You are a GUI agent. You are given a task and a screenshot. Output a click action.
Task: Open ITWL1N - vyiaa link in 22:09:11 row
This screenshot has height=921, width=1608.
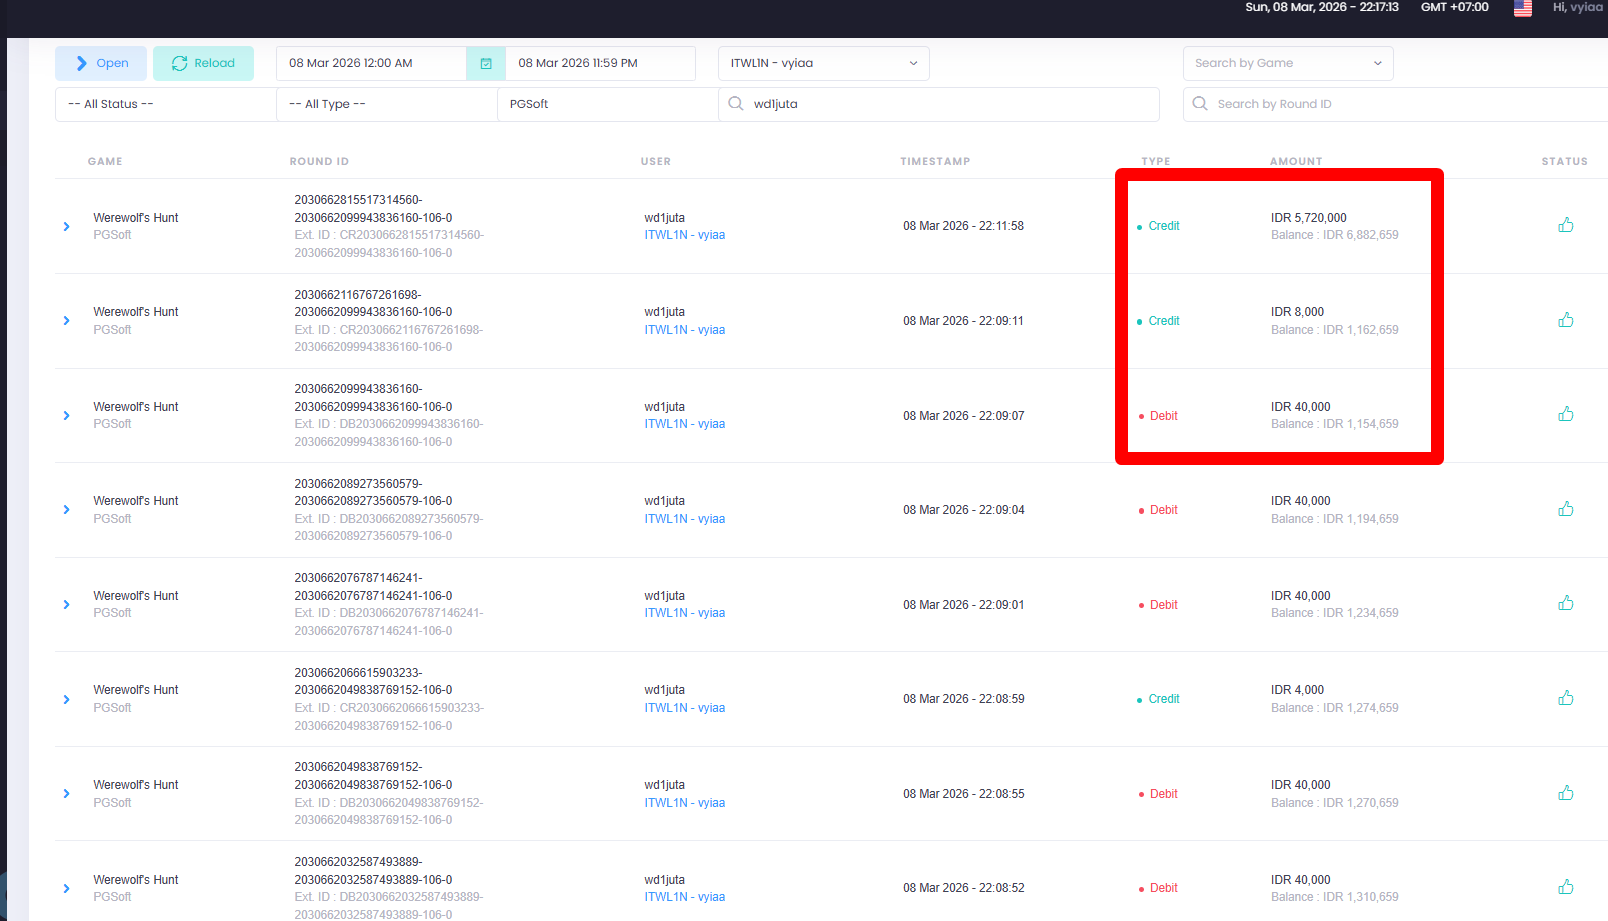685,330
